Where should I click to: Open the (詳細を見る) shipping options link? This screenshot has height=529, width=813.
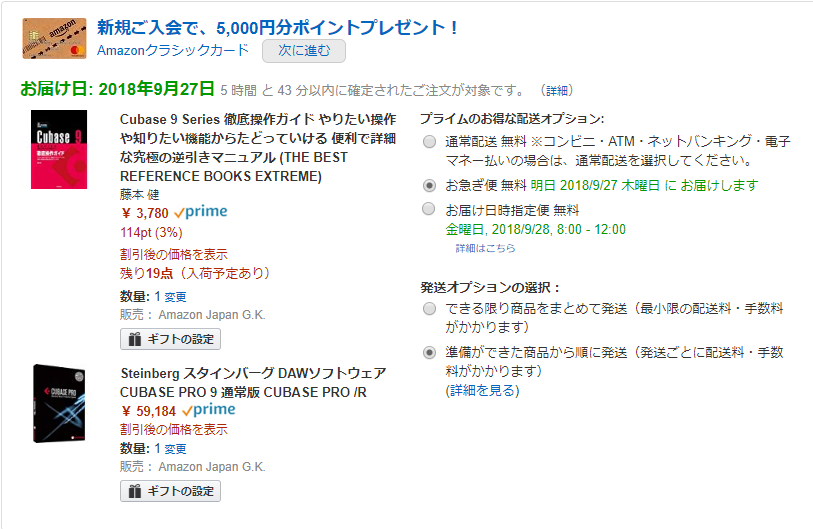coord(482,391)
